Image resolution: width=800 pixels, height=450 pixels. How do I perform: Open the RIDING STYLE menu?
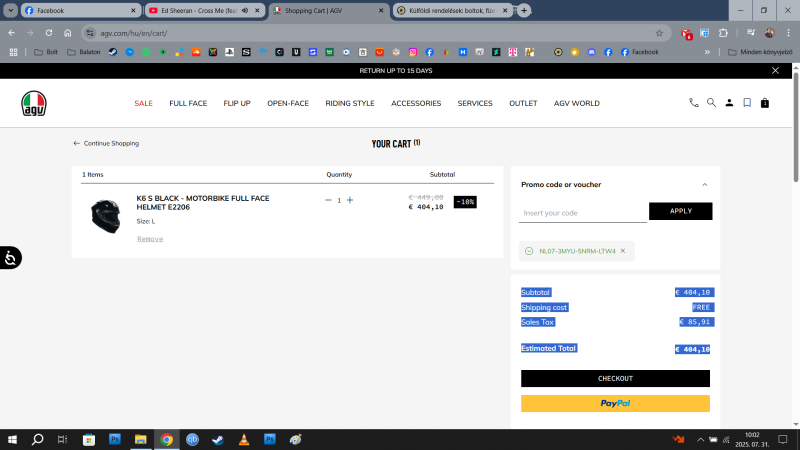(x=350, y=103)
